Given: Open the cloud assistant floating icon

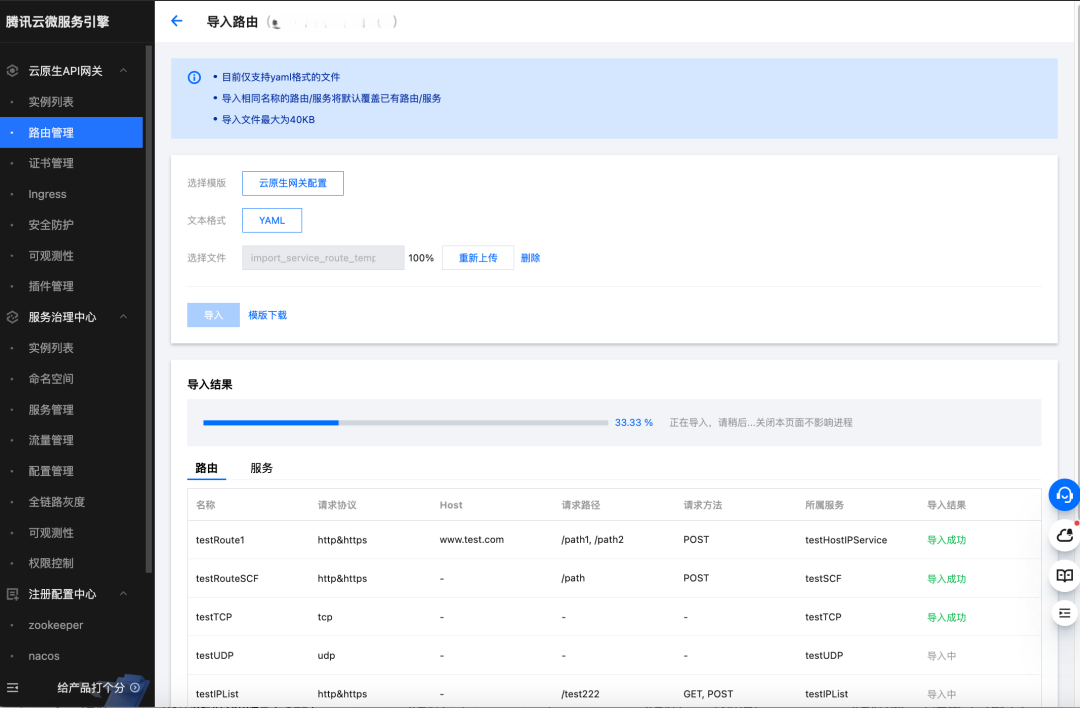Looking at the screenshot, I should tap(1065, 535).
